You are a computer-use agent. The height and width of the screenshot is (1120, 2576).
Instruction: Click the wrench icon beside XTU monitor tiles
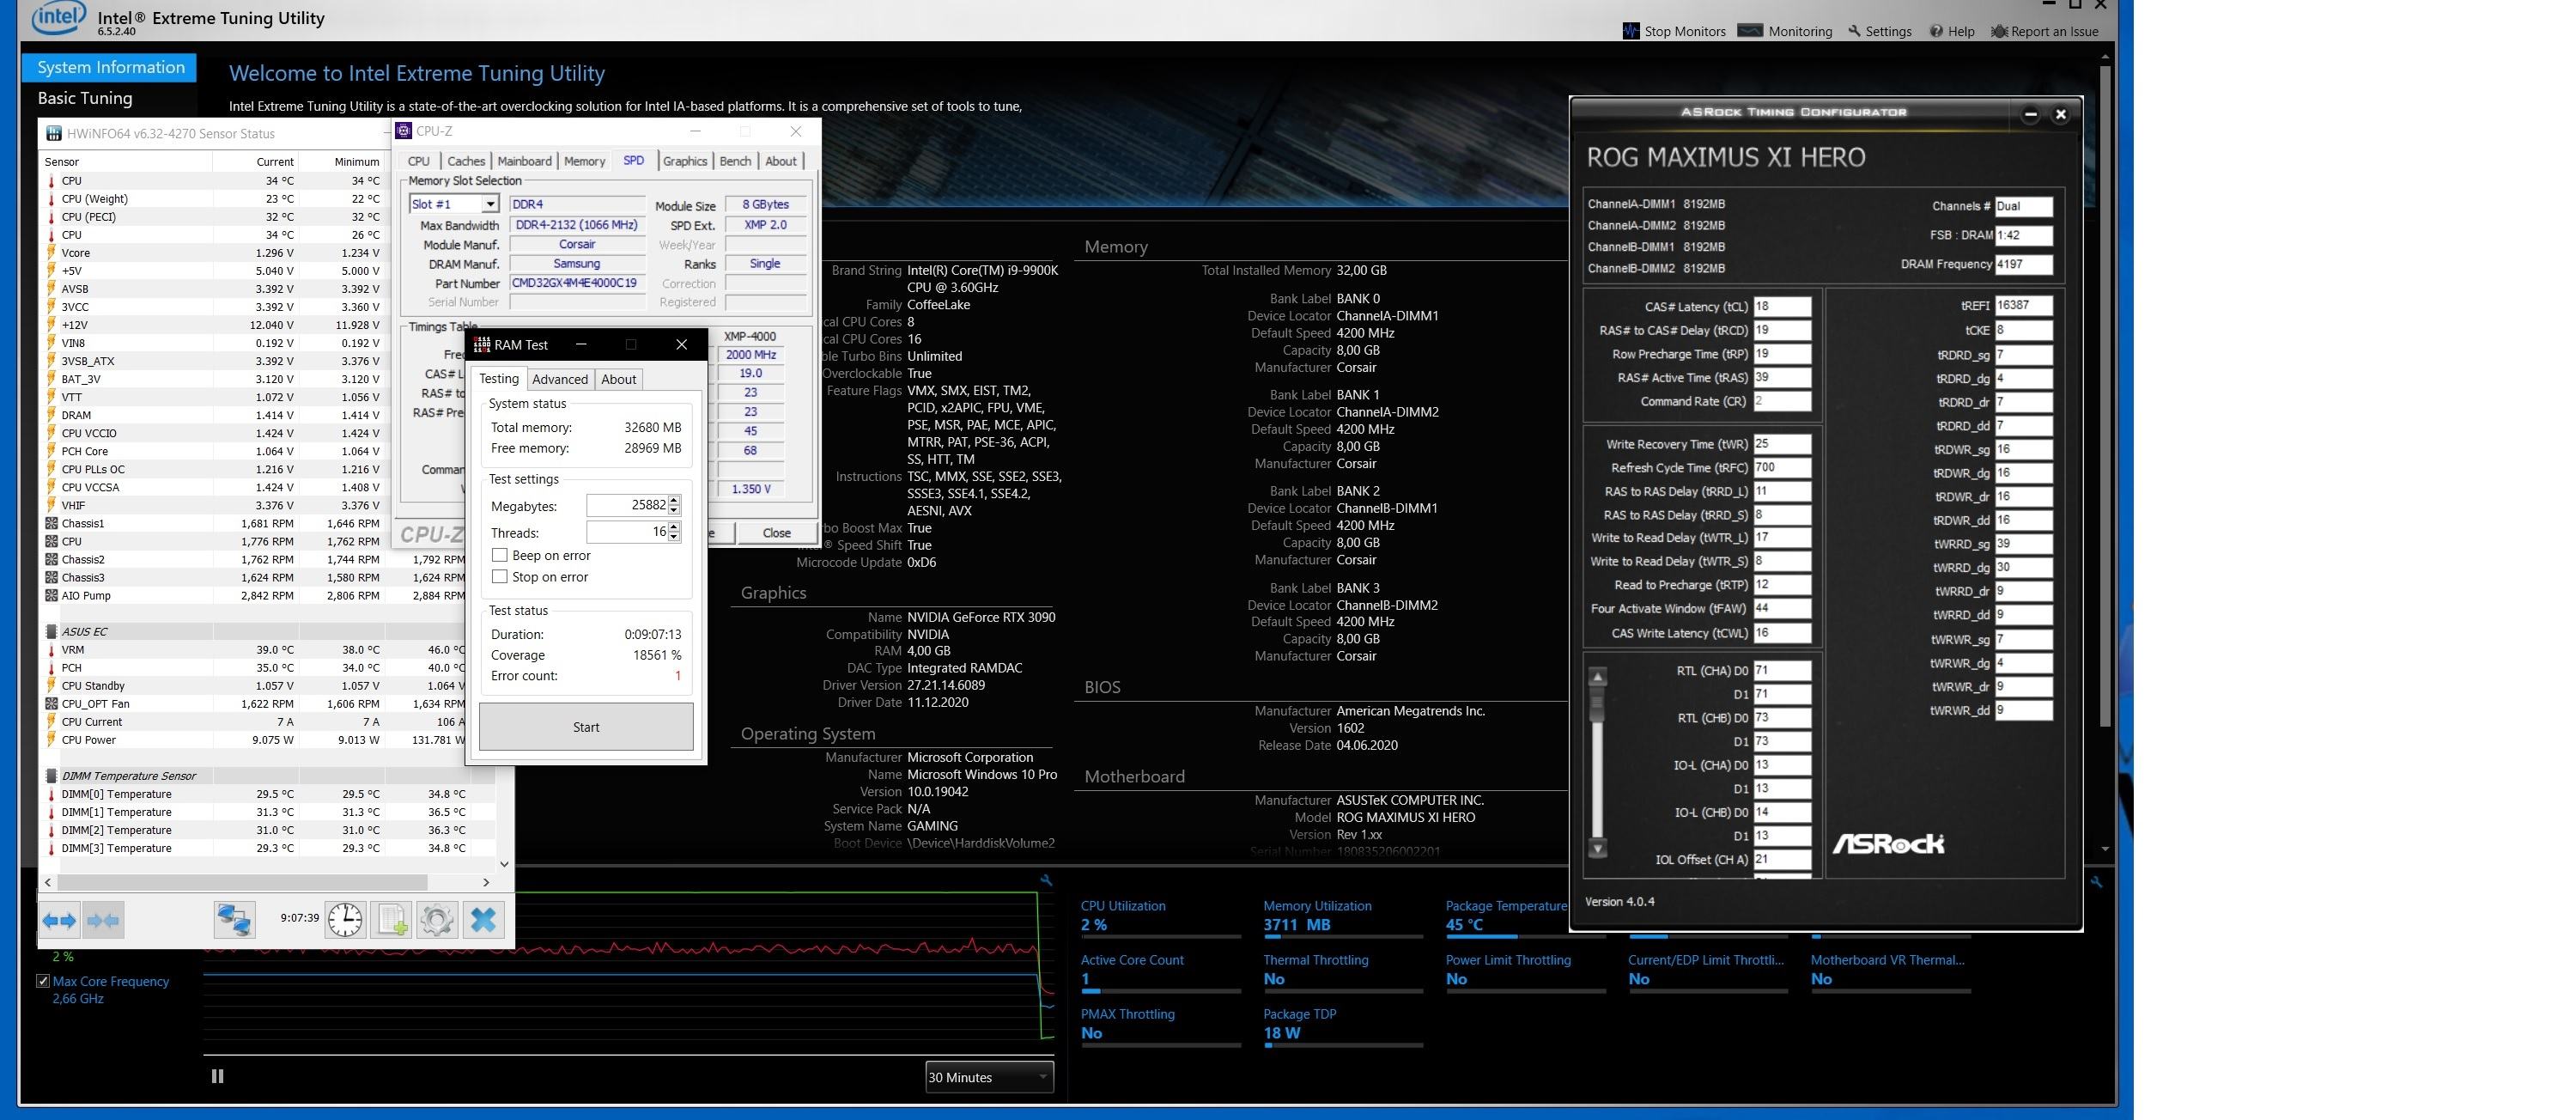2096,882
